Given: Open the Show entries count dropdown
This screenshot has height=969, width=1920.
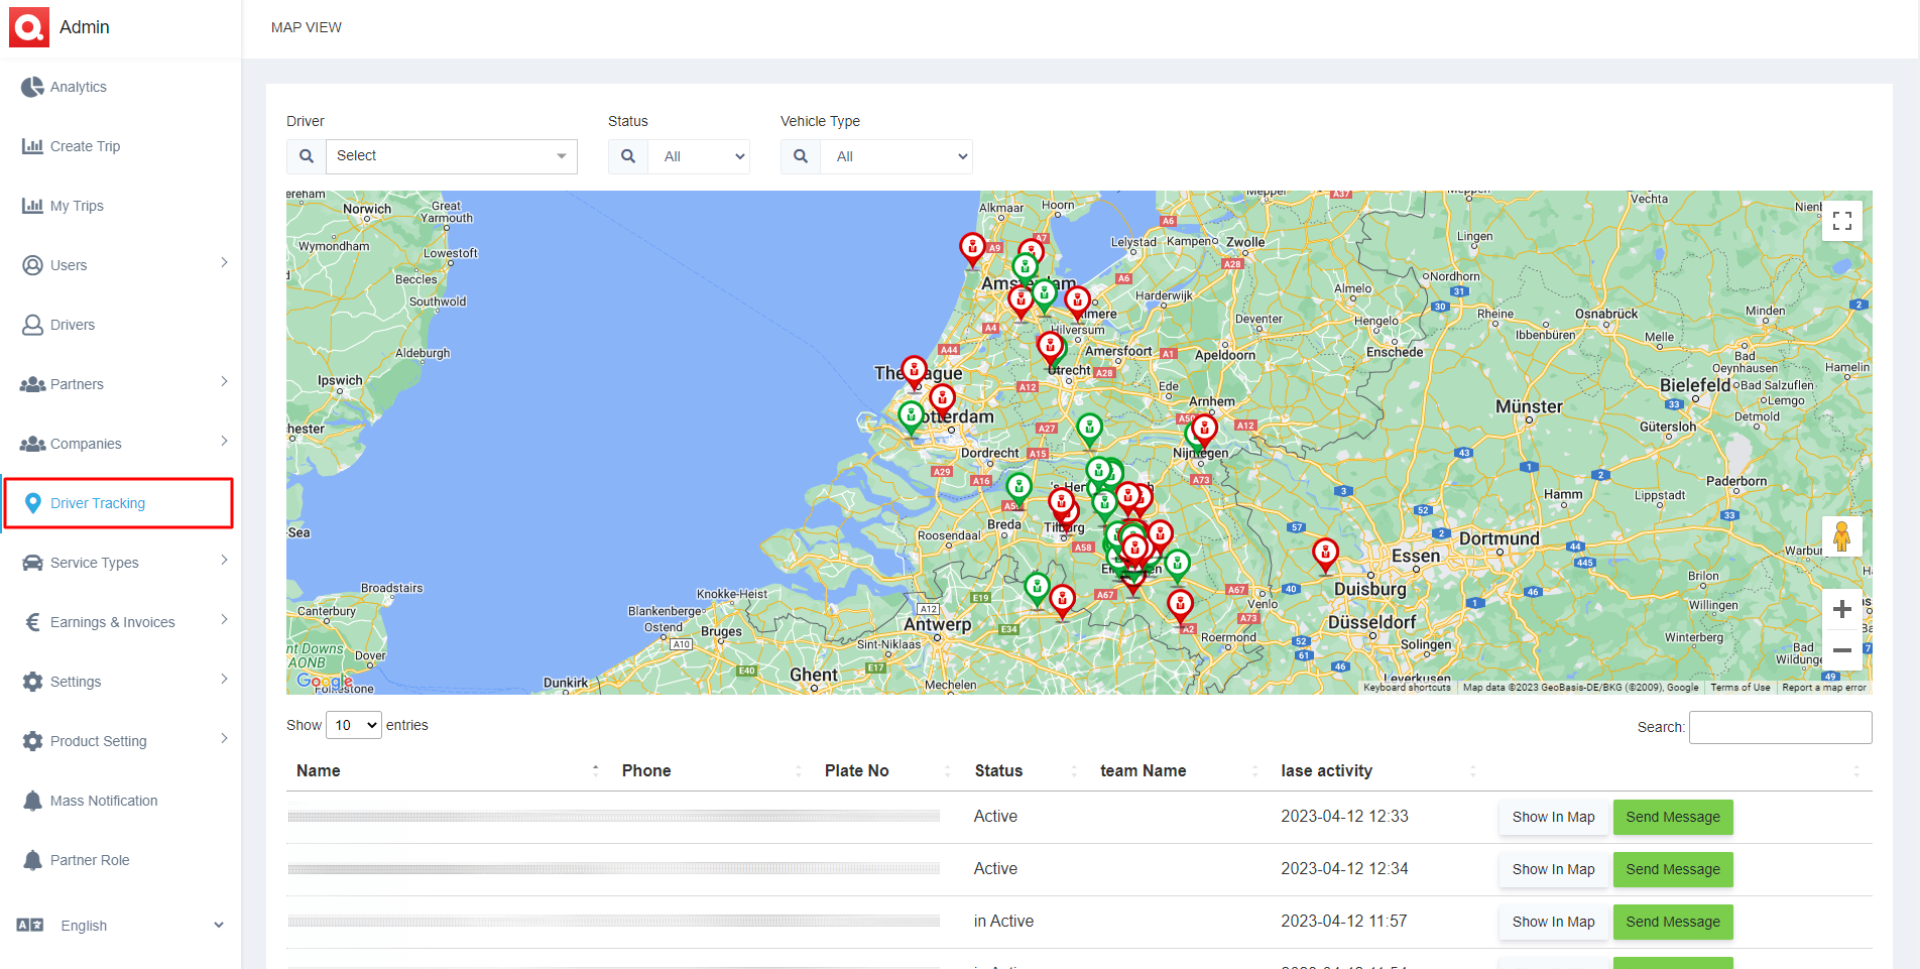Looking at the screenshot, I should point(354,725).
